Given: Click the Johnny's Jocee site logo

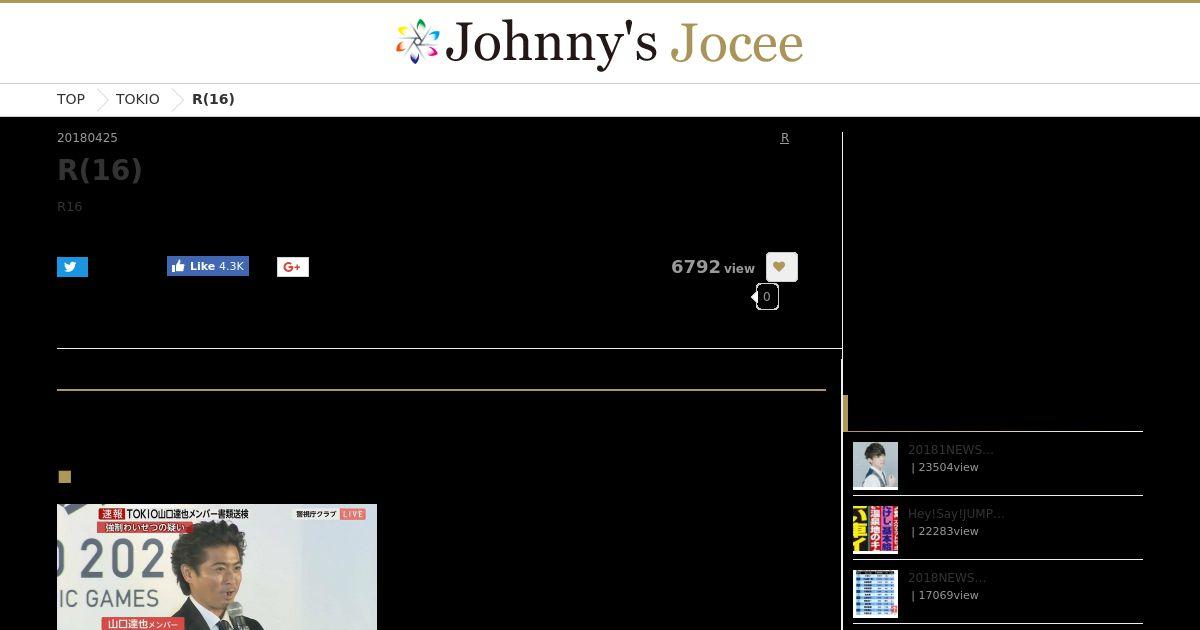Looking at the screenshot, I should [600, 43].
